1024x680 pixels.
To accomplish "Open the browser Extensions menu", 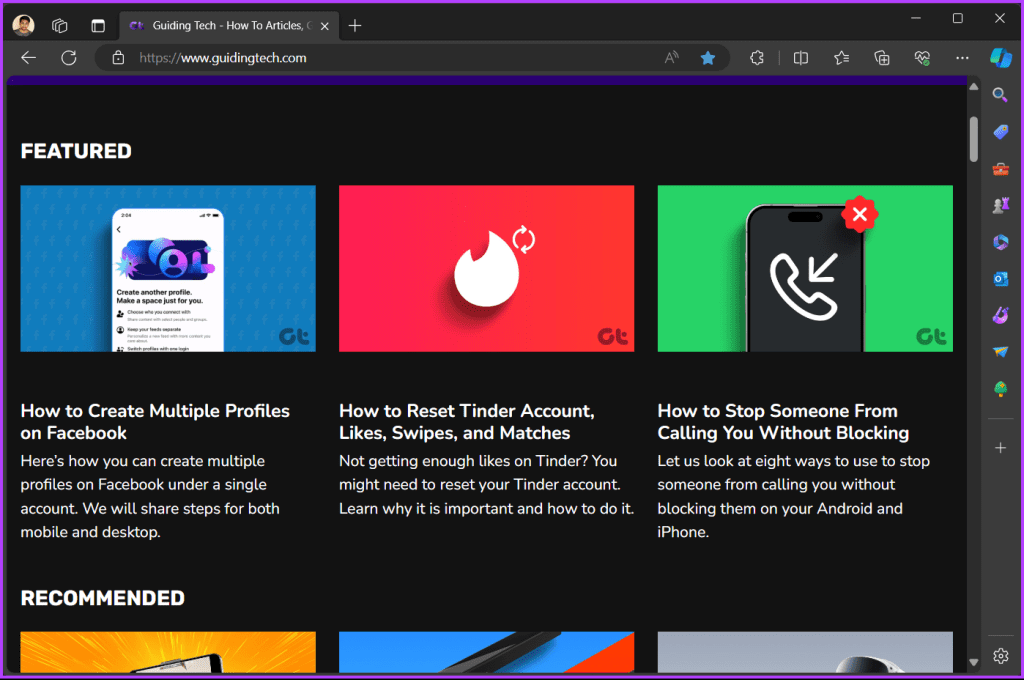I will click(x=757, y=58).
